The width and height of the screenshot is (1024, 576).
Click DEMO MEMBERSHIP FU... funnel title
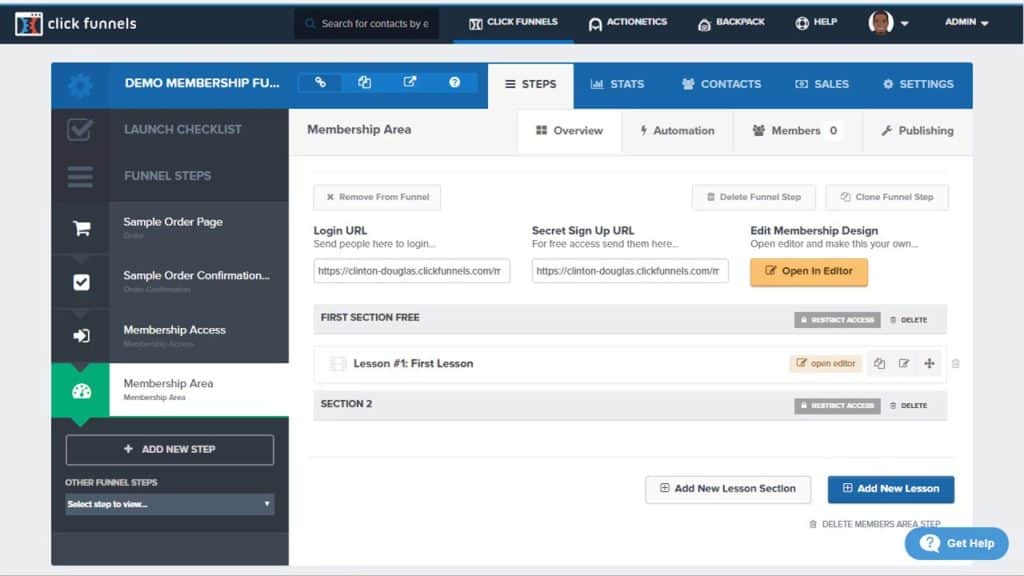click(202, 83)
